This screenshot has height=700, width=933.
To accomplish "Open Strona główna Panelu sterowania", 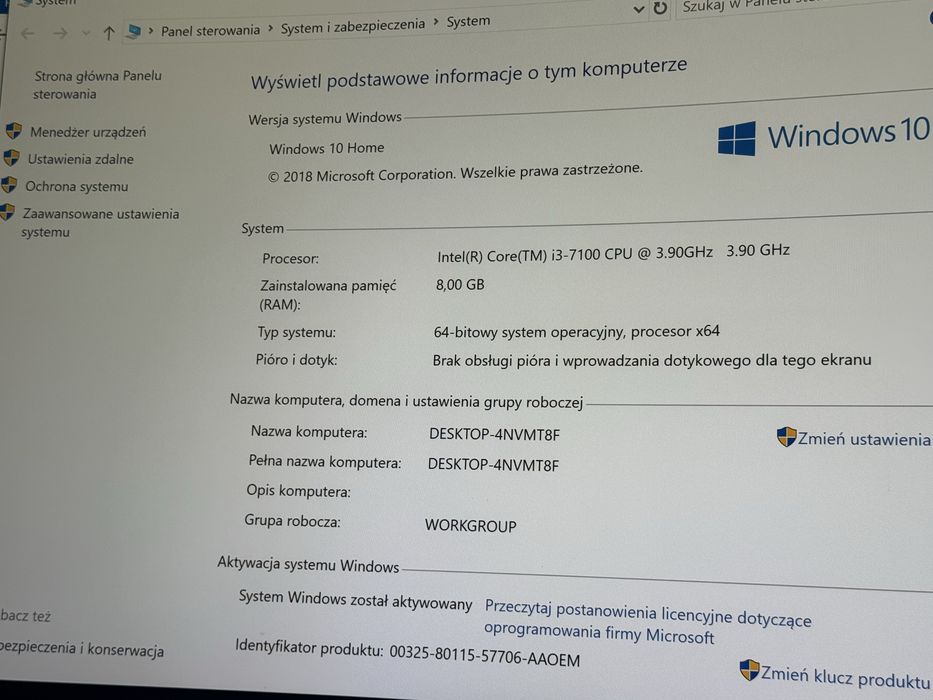I will [97, 85].
